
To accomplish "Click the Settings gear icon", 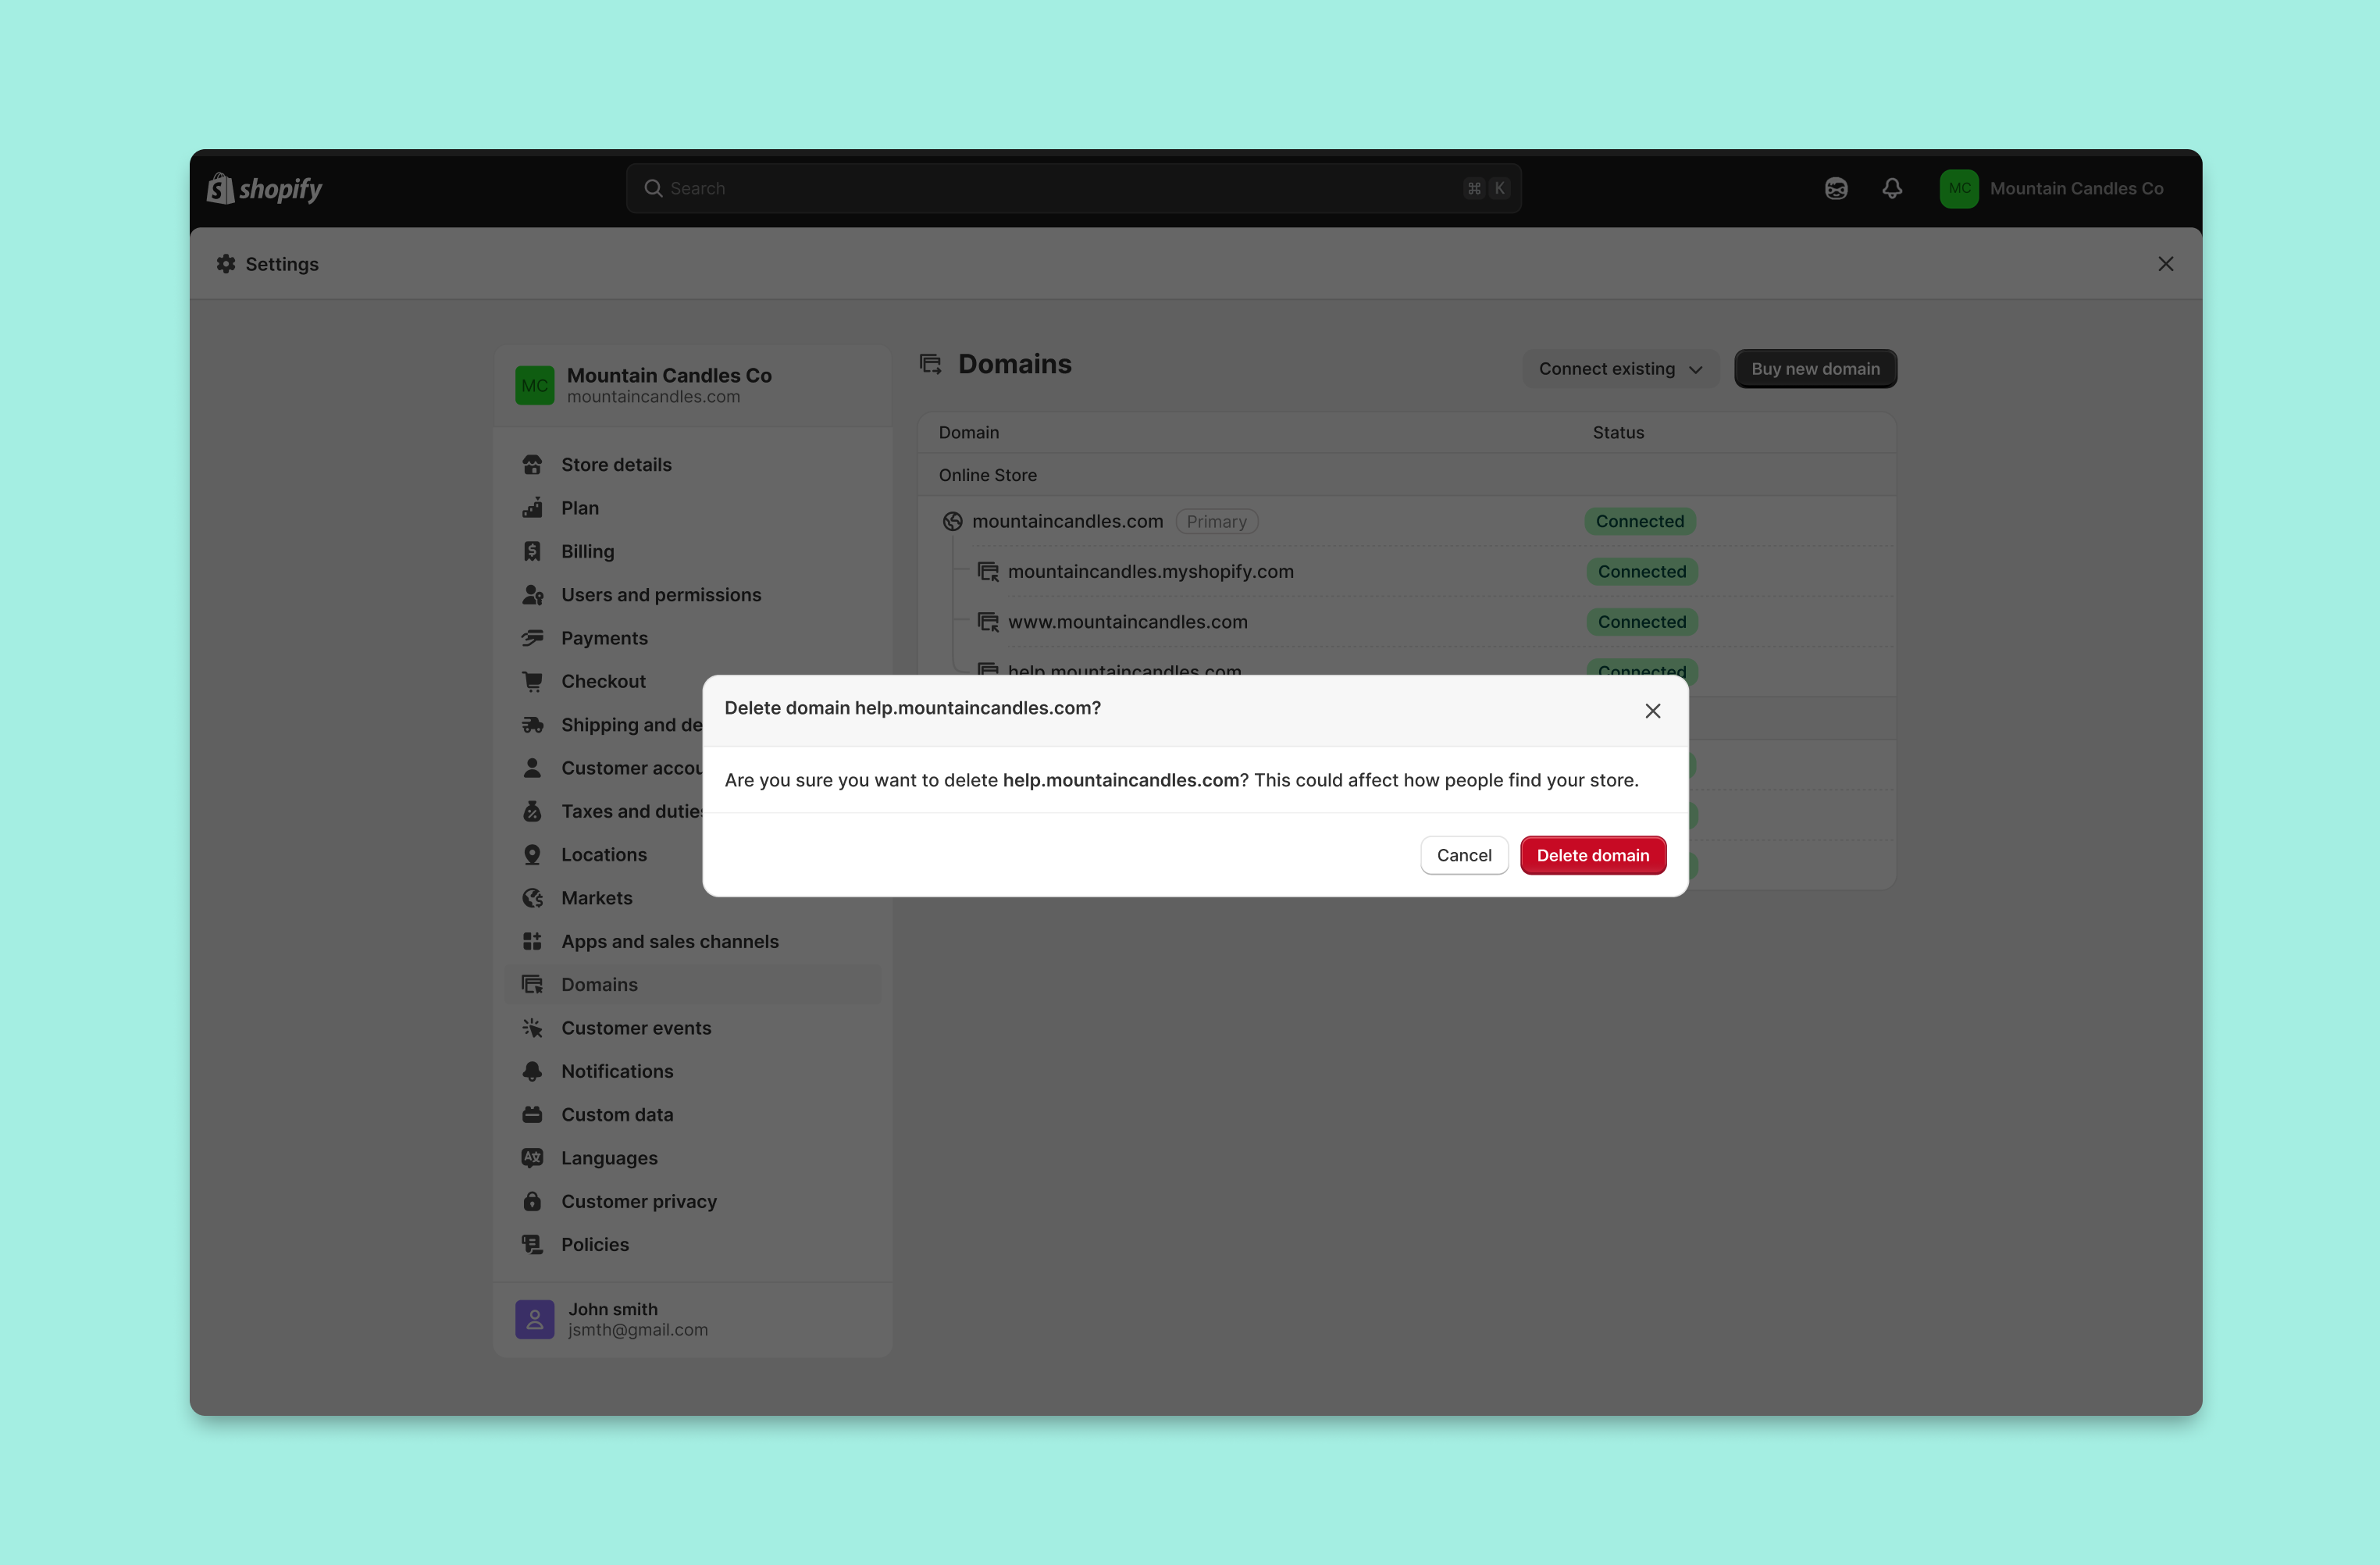I will tap(226, 263).
